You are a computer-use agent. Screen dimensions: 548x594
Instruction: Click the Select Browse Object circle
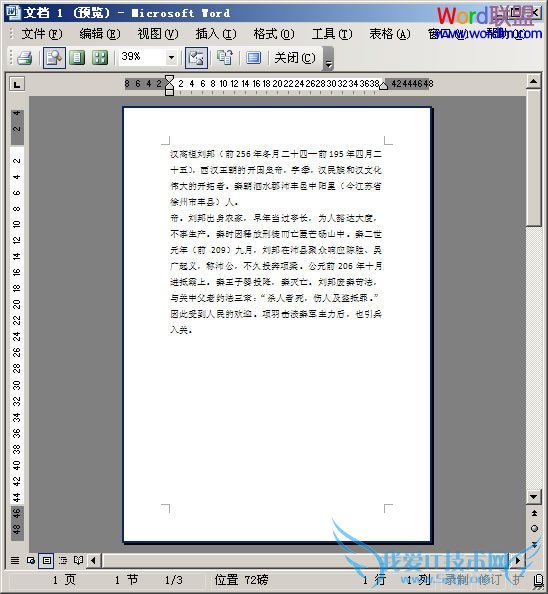[534, 528]
